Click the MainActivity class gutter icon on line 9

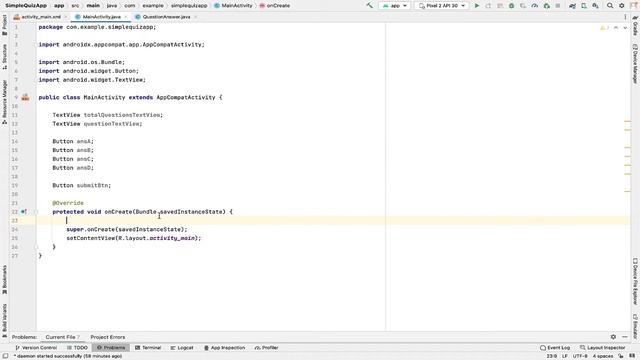pos(25,97)
